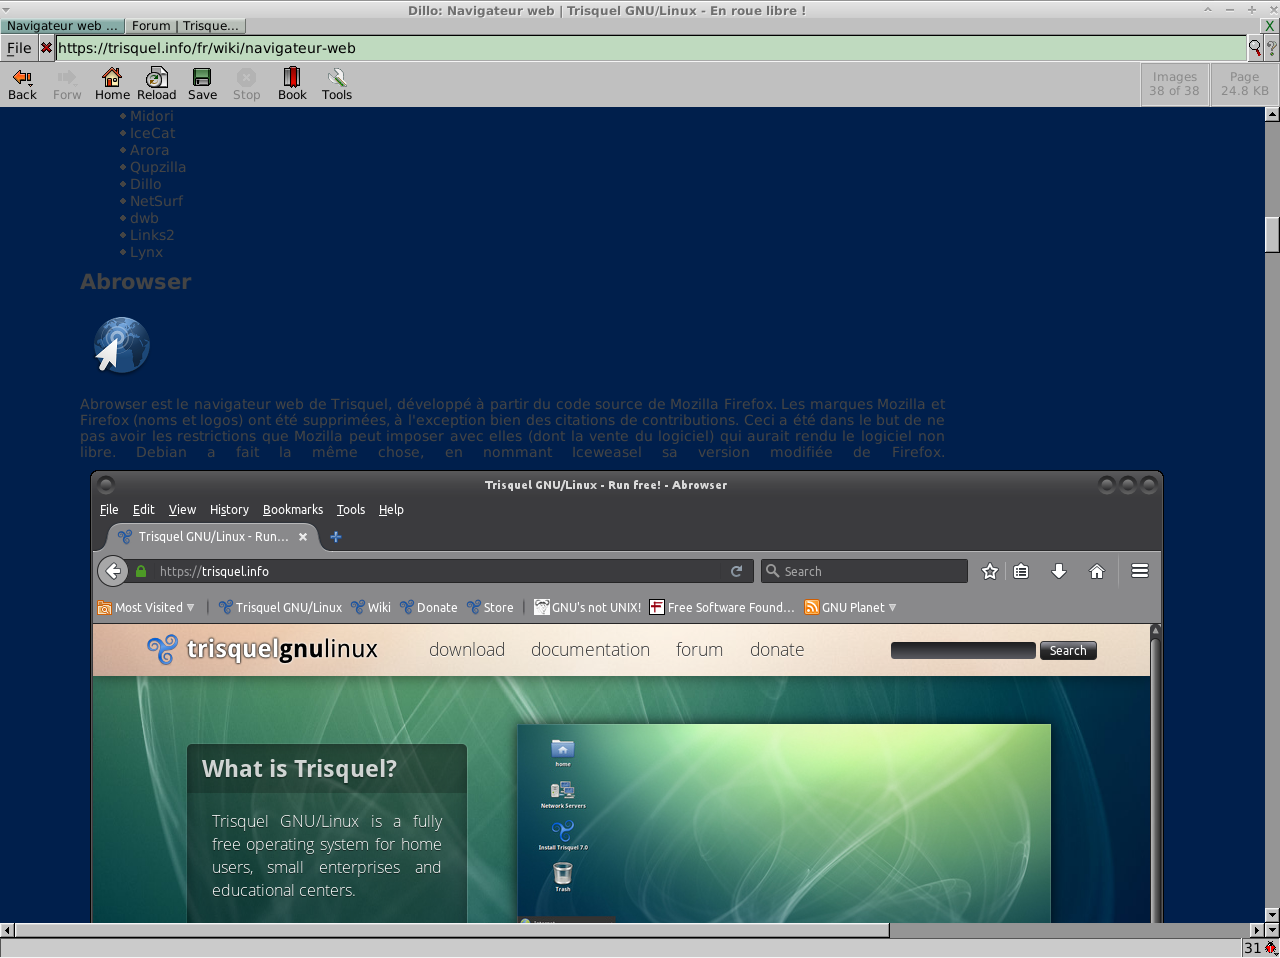Click the paragraph starting 'Abrowser est le navigateur'

[512, 428]
